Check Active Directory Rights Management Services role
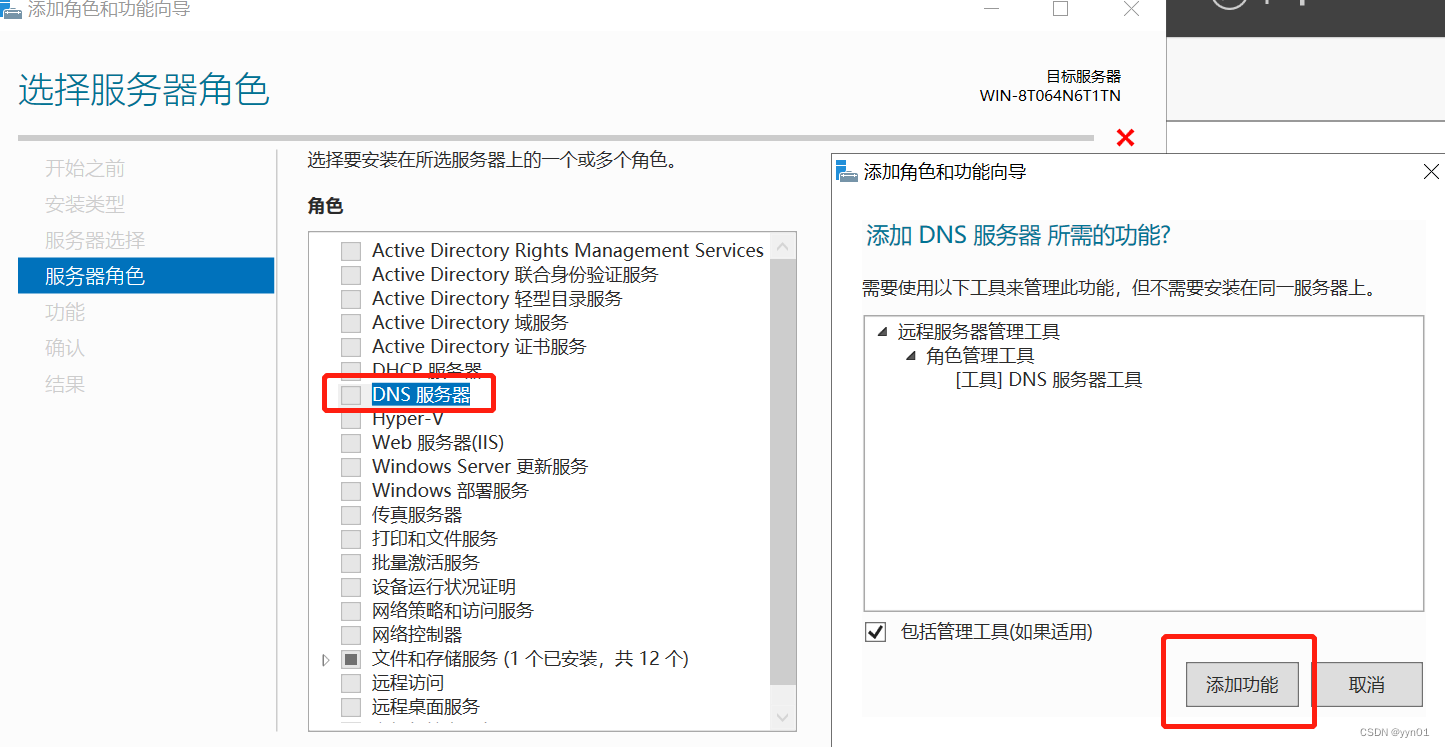 click(x=350, y=251)
